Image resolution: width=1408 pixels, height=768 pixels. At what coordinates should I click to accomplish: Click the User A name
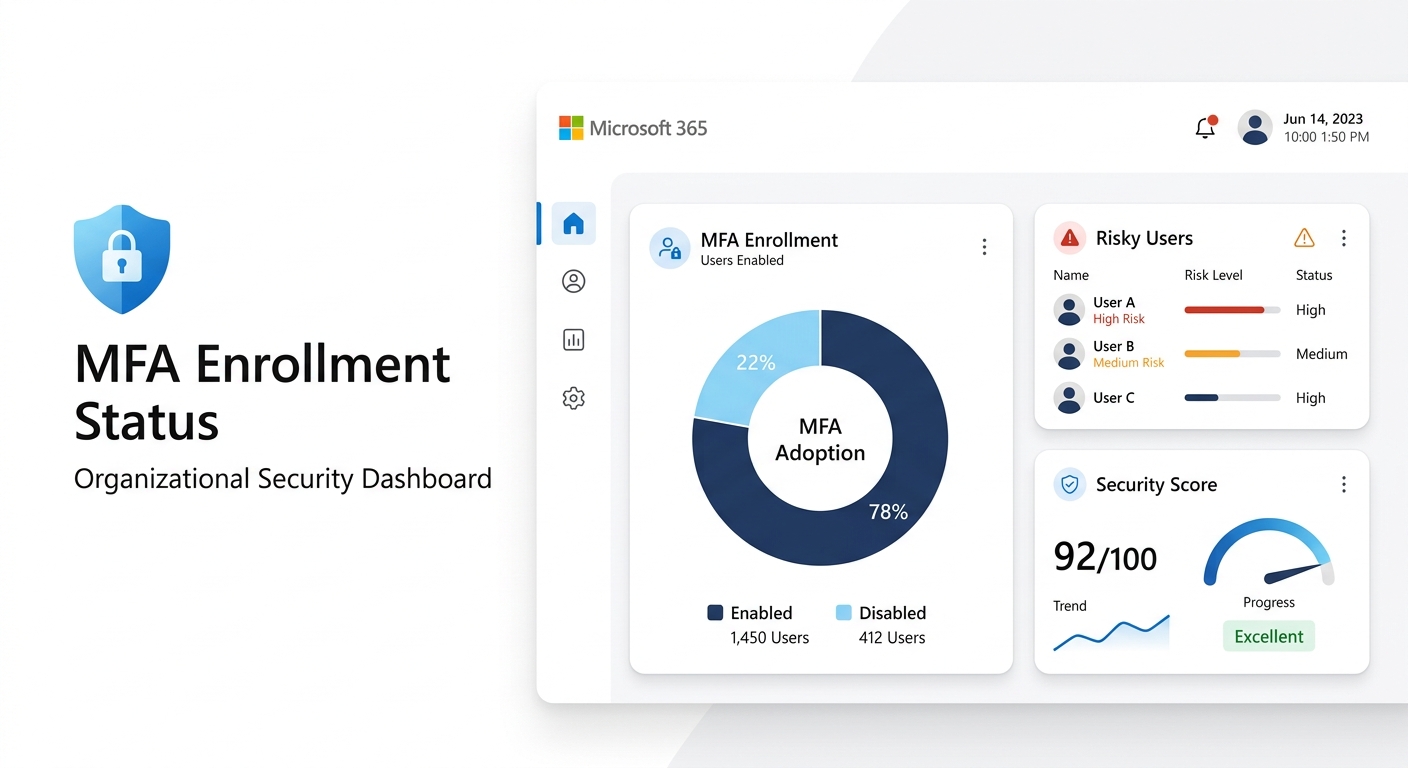pyautogui.click(x=1114, y=302)
